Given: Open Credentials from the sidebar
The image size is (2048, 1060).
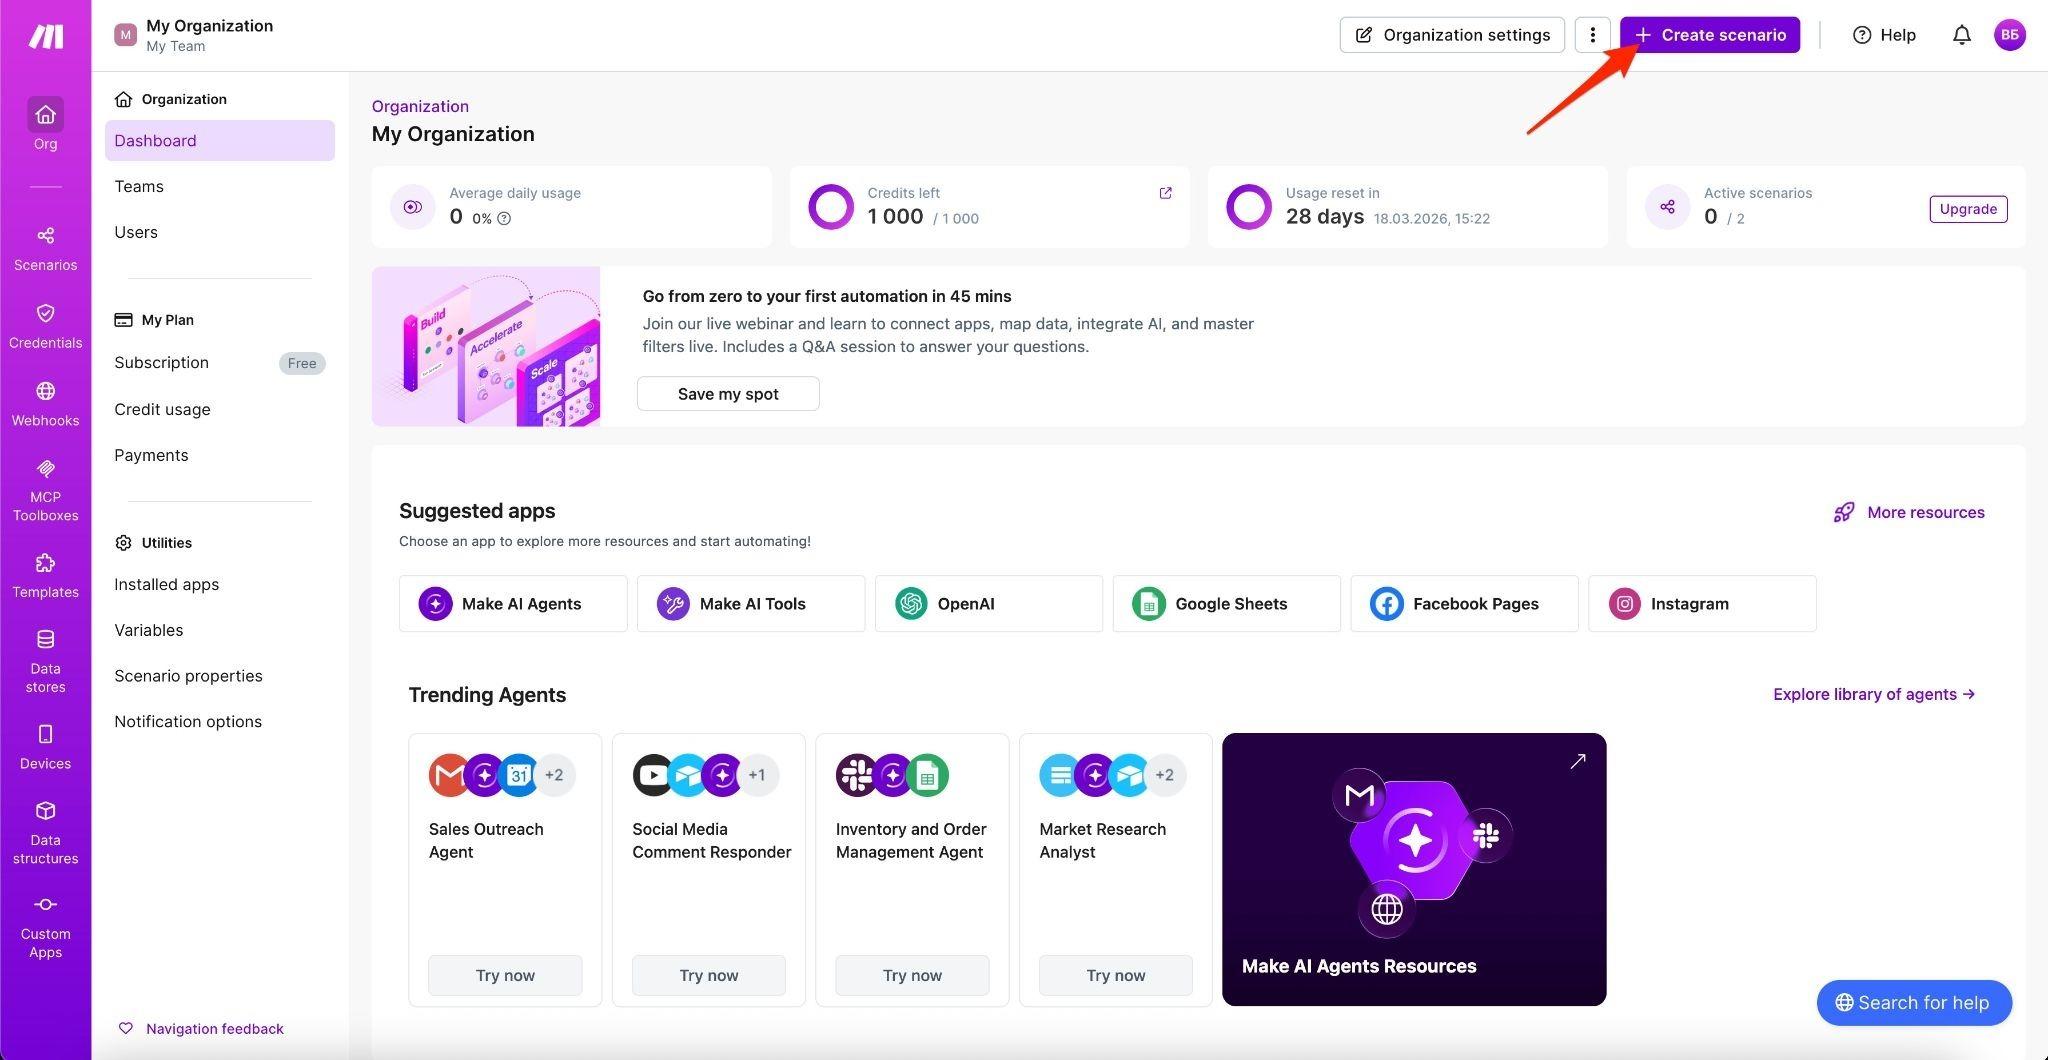Looking at the screenshot, I should pyautogui.click(x=45, y=325).
